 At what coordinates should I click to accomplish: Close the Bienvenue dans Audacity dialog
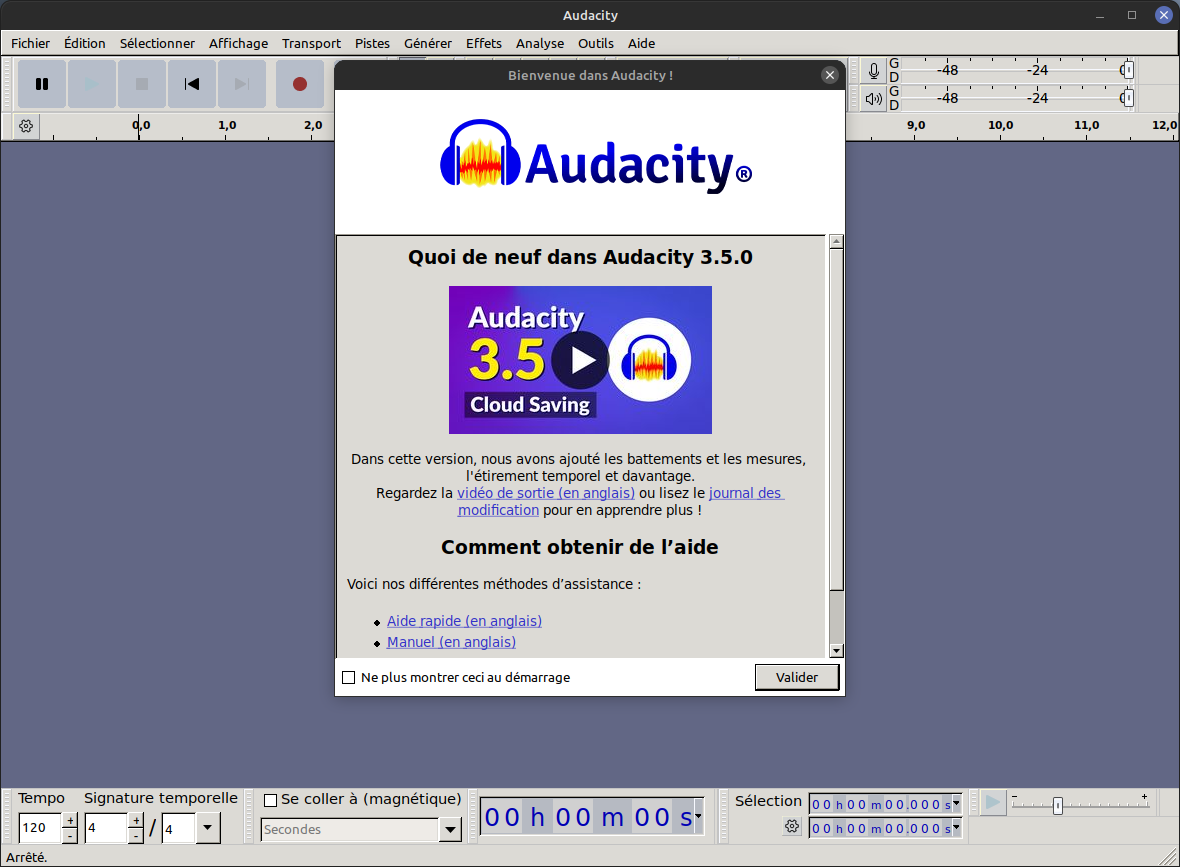point(829,75)
